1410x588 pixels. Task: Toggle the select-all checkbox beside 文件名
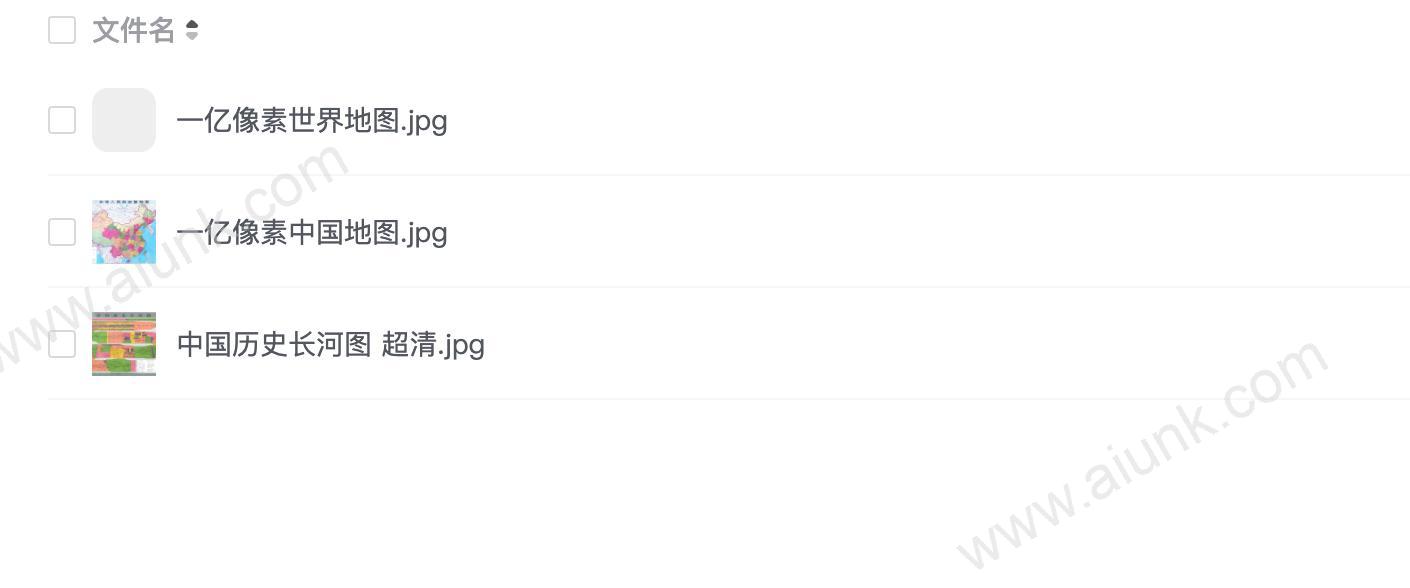point(62,30)
